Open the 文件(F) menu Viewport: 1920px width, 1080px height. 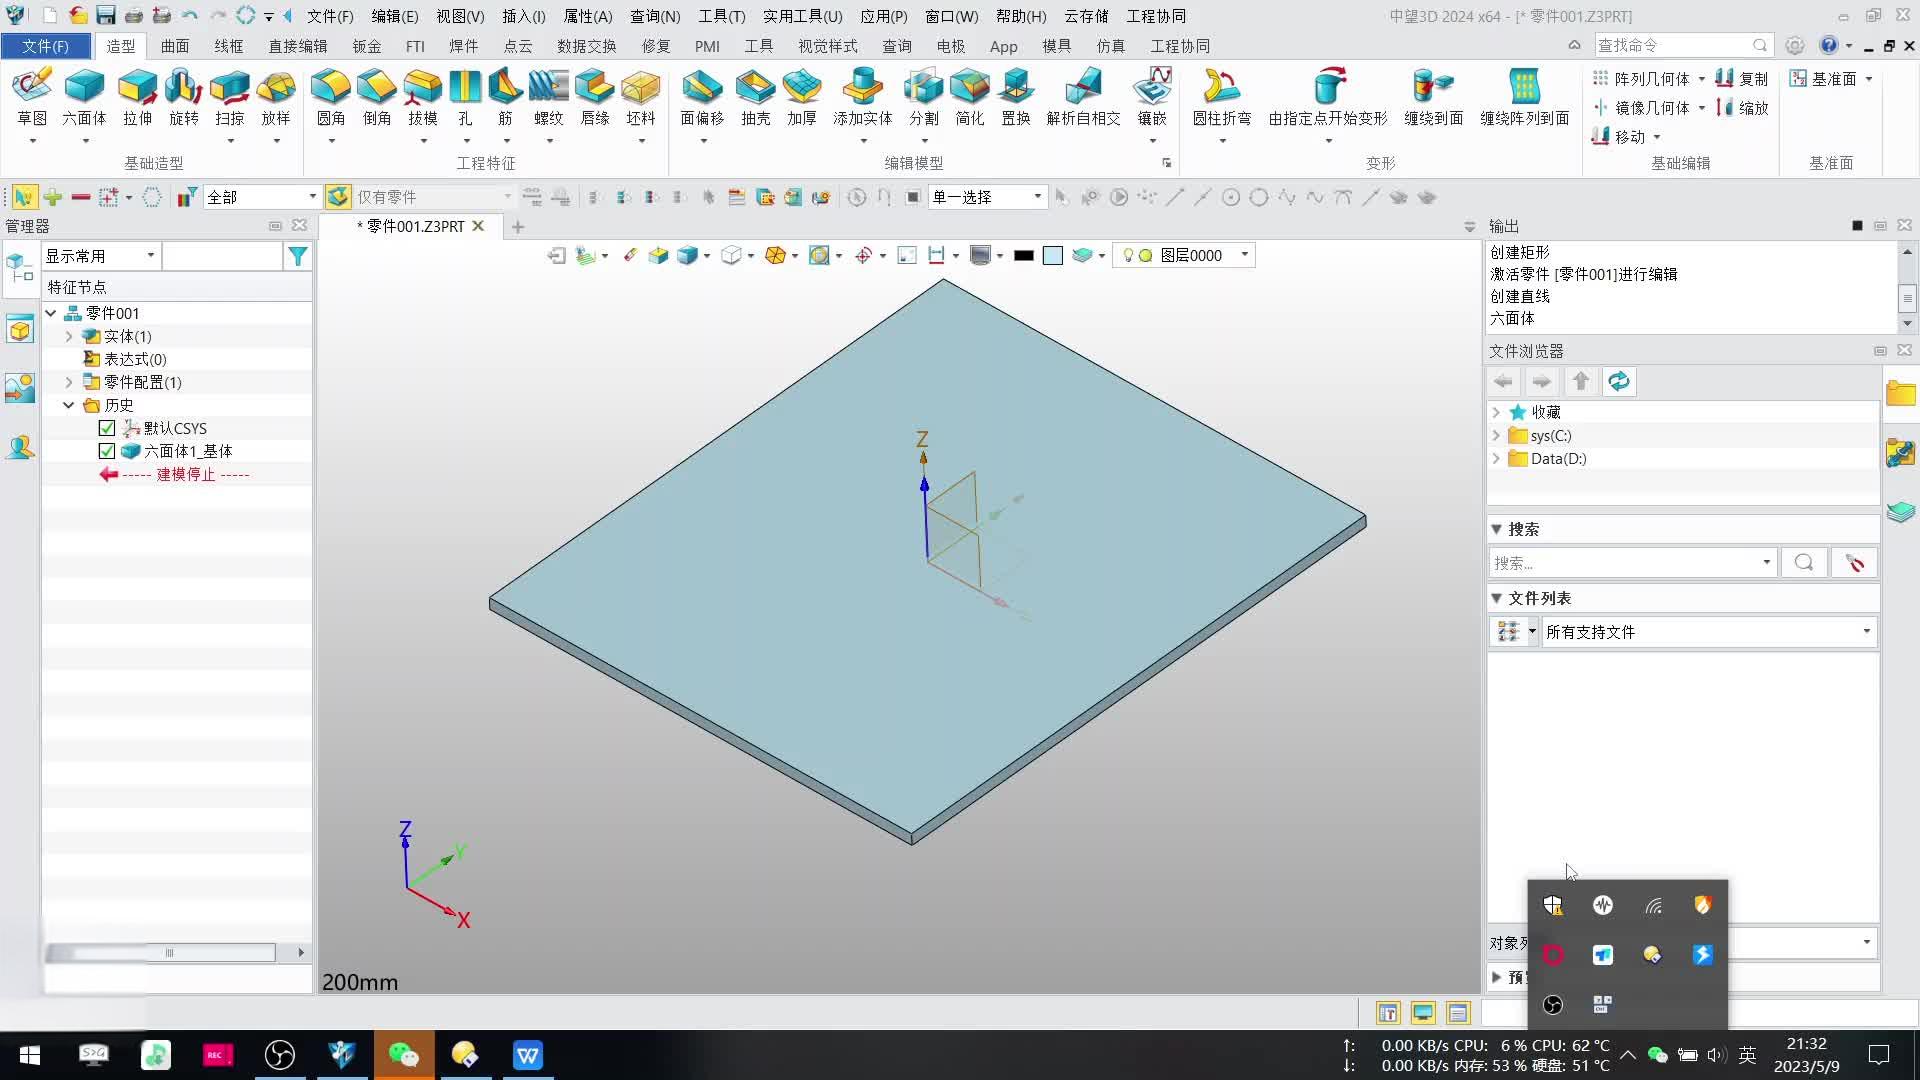(329, 16)
